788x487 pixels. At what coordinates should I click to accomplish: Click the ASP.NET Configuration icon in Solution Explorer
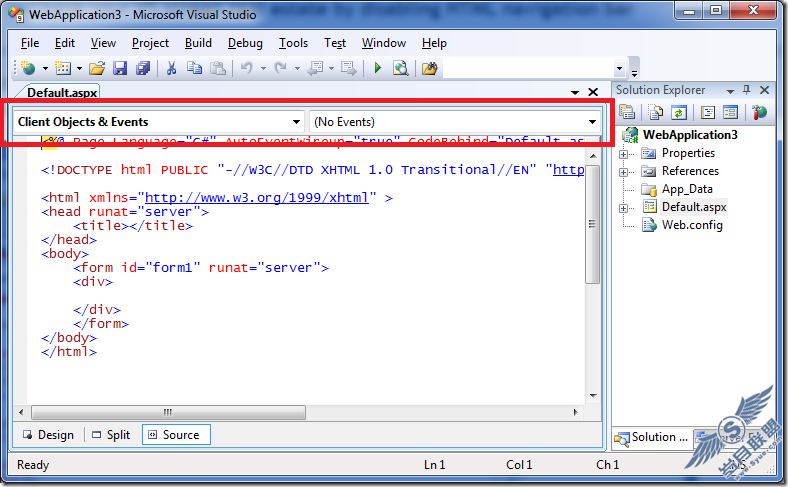point(759,112)
